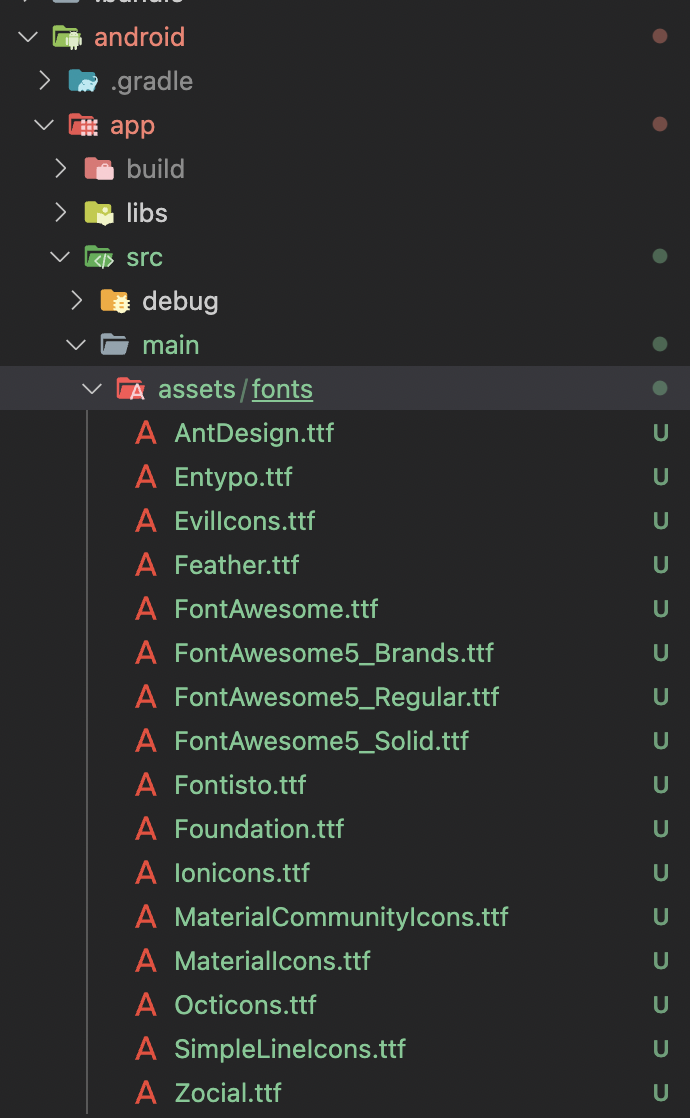Image resolution: width=690 pixels, height=1118 pixels.
Task: Open MaterialIcons.ttf file
Action: tap(272, 961)
